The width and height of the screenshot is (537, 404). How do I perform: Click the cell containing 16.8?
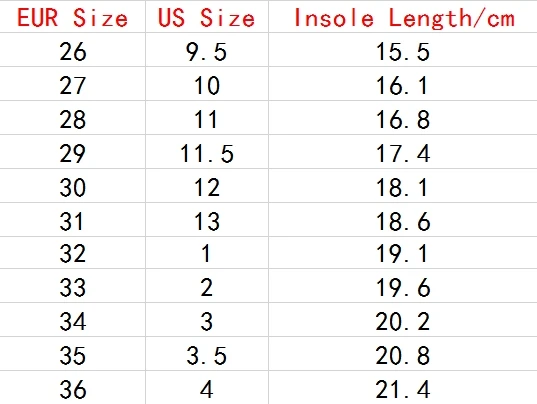tap(403, 118)
